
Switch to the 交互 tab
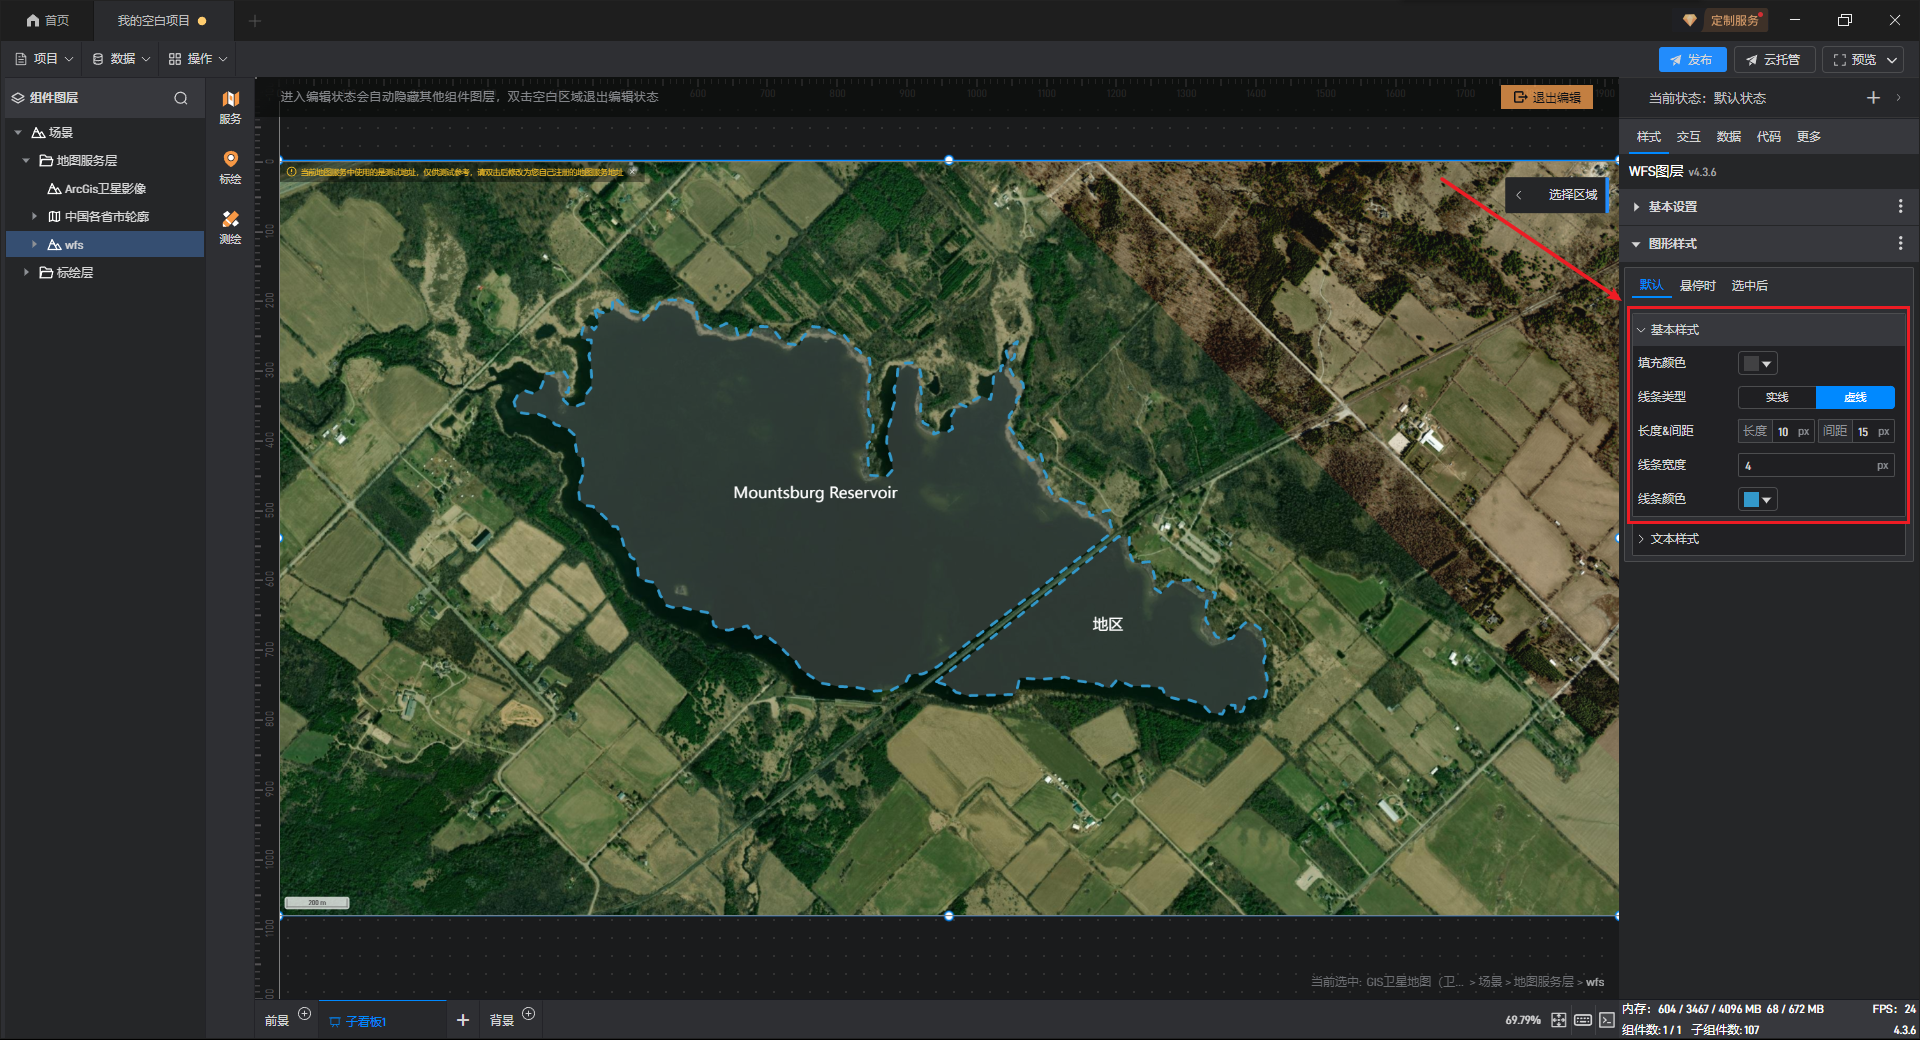pyautogui.click(x=1688, y=137)
